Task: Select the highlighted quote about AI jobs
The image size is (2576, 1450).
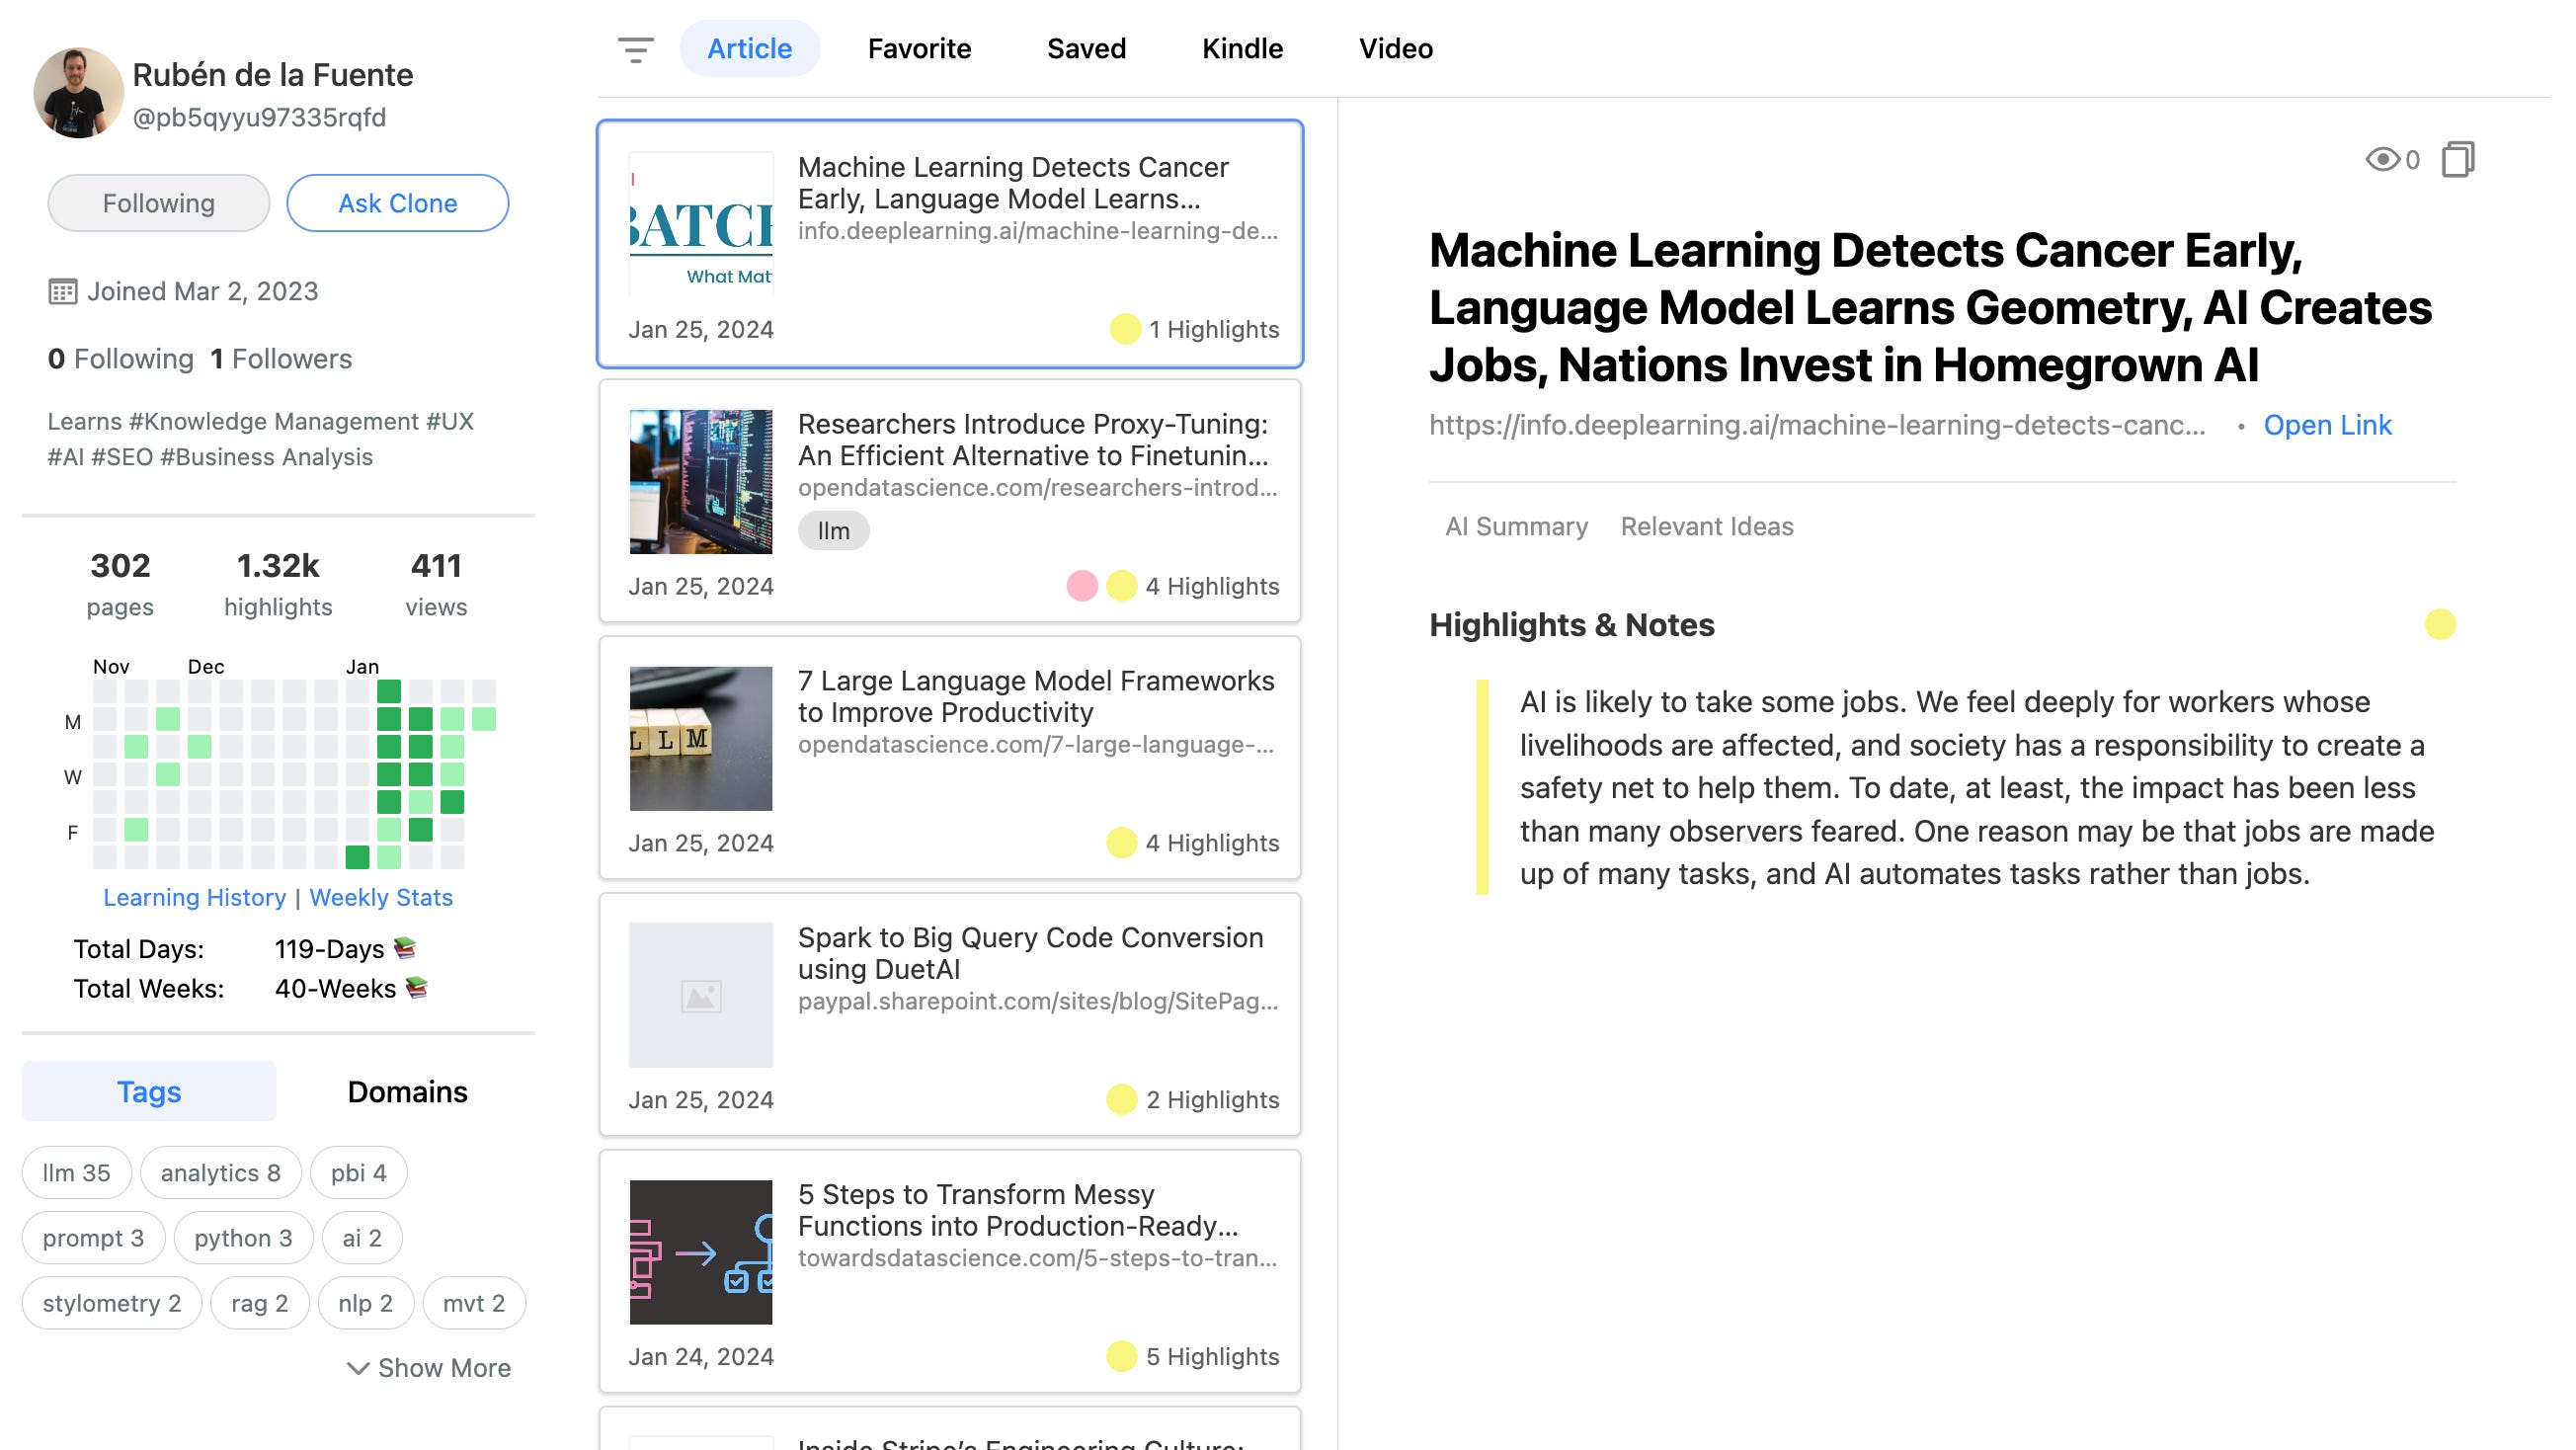Action: click(1976, 787)
